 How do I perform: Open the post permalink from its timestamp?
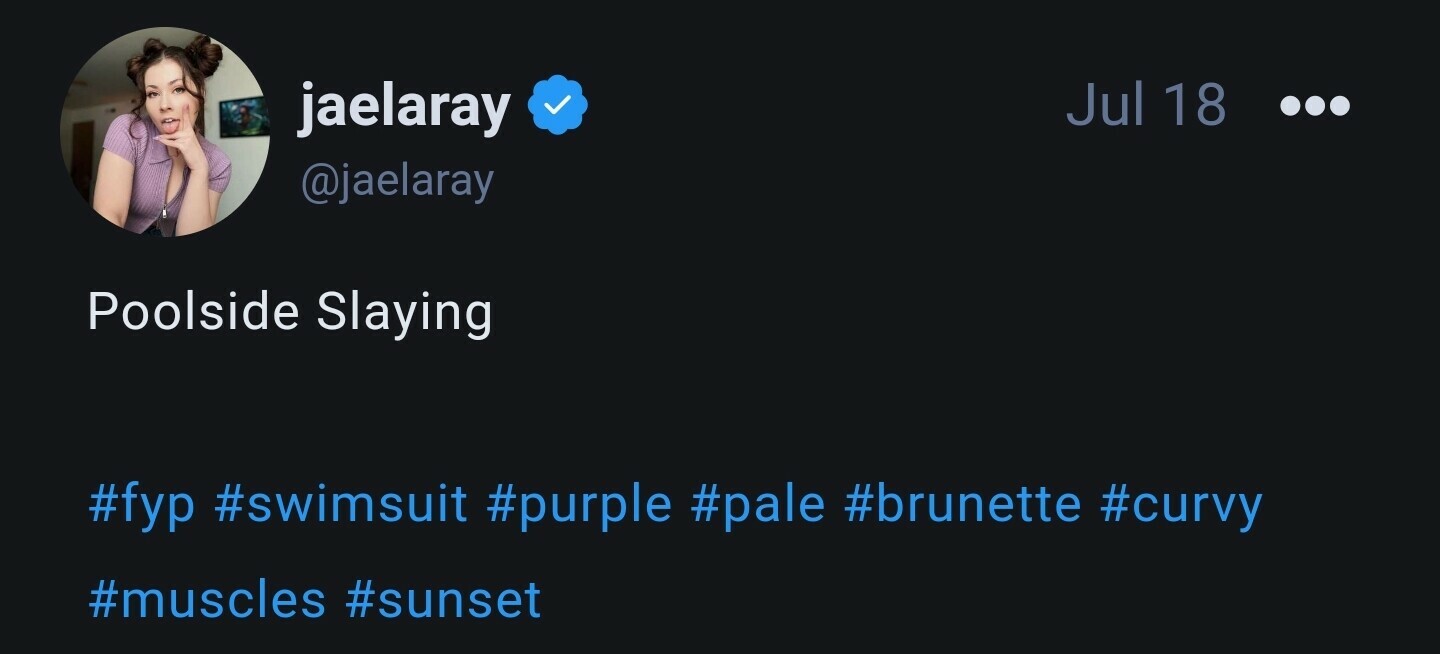[x=1146, y=104]
